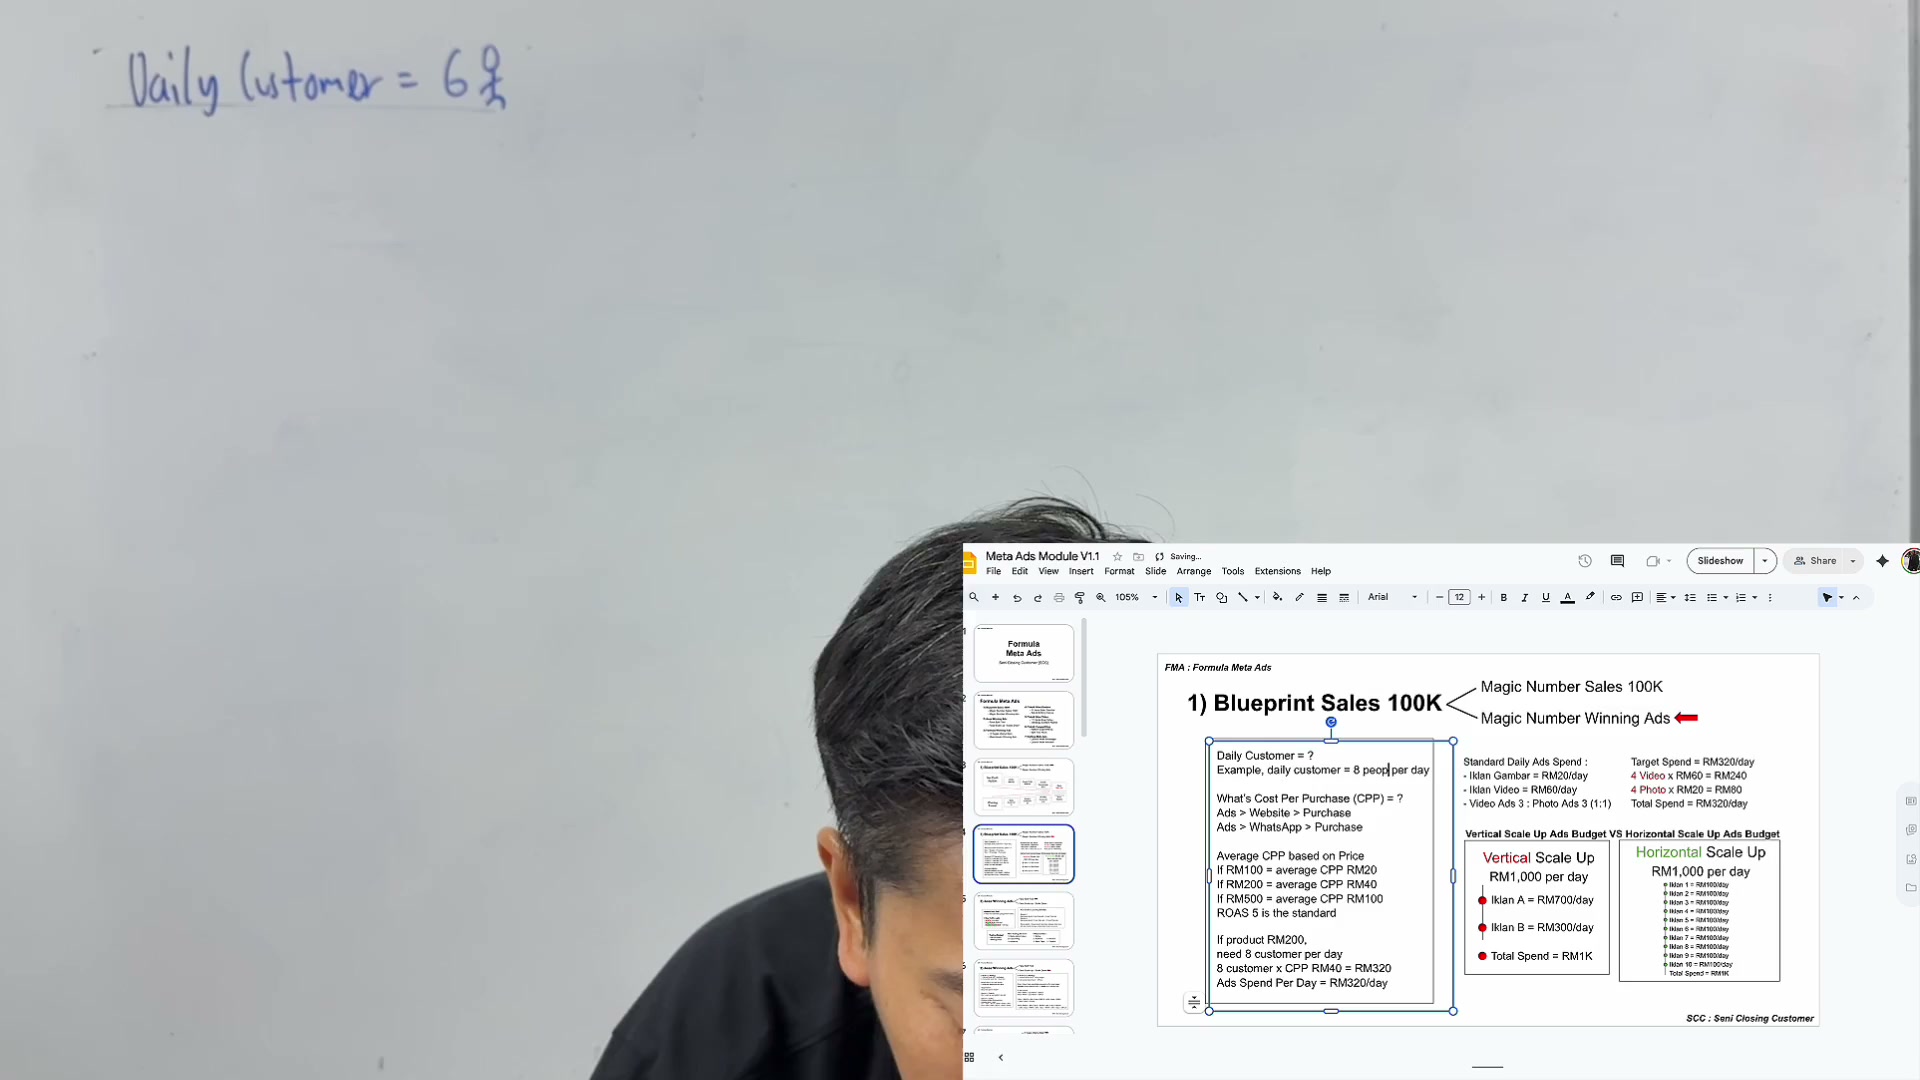The image size is (1920, 1080).
Task: Click the Google Slides home logo
Action: (969, 563)
